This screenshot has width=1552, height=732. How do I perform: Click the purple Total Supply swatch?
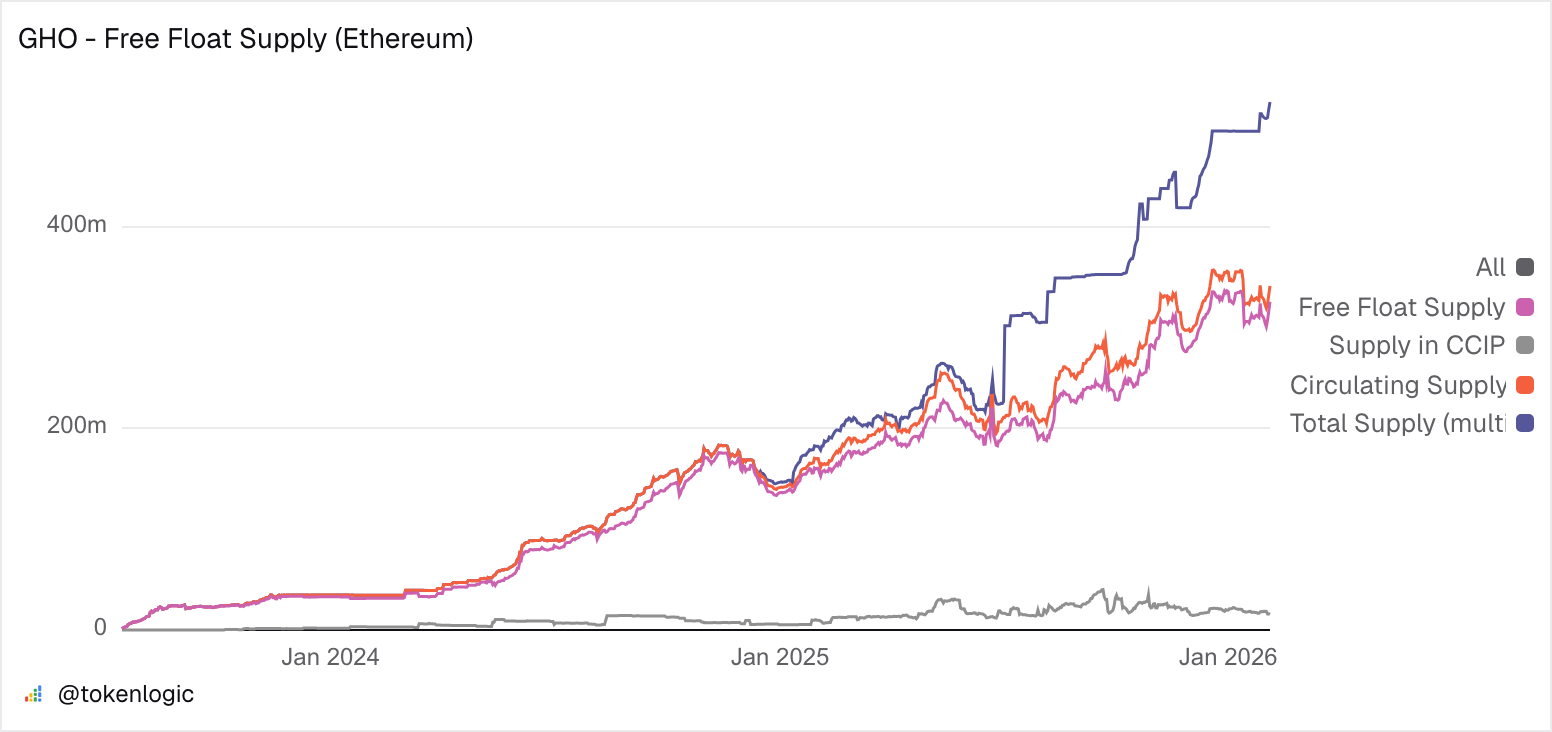[x=1525, y=423]
